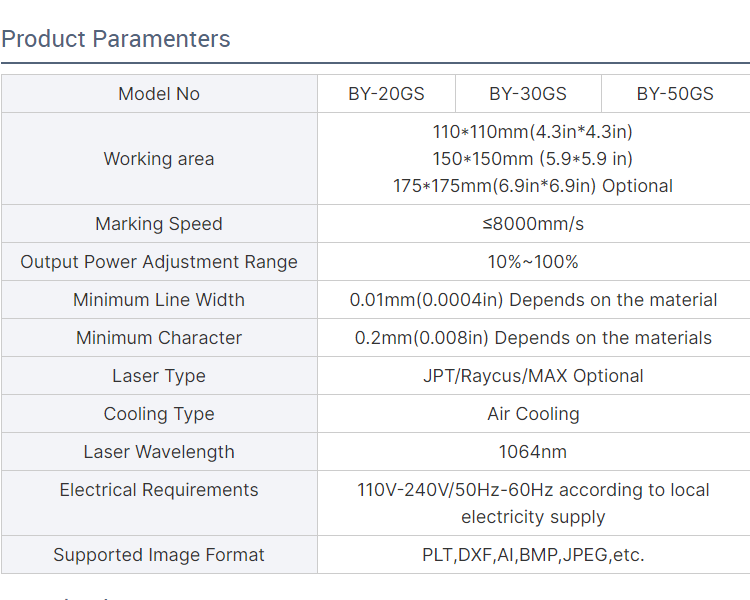Click the 175*175mm Optional working area line
This screenshot has width=750, height=600.
point(533,186)
